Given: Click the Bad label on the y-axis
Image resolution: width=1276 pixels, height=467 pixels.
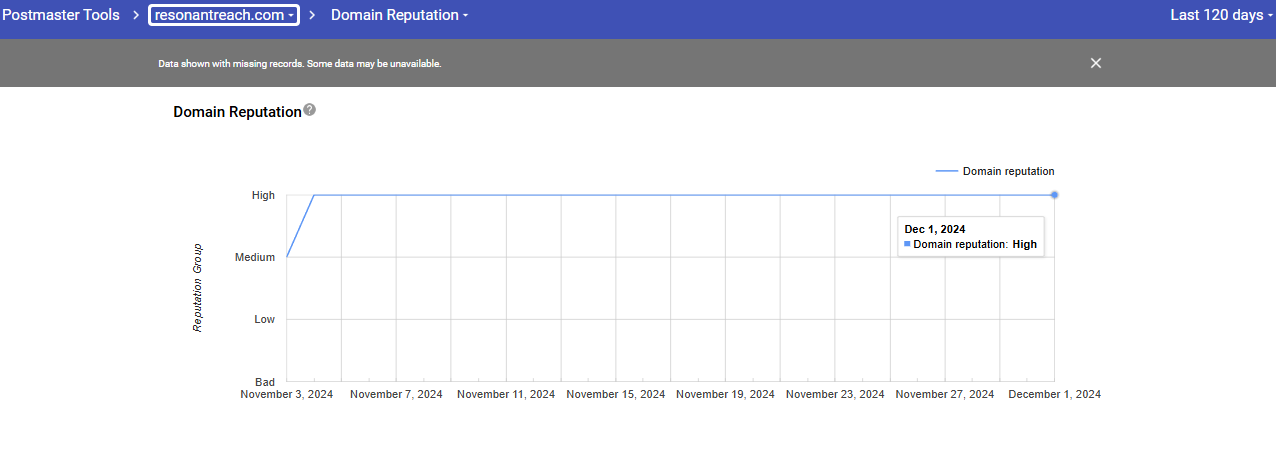Looking at the screenshot, I should pyautogui.click(x=265, y=382).
